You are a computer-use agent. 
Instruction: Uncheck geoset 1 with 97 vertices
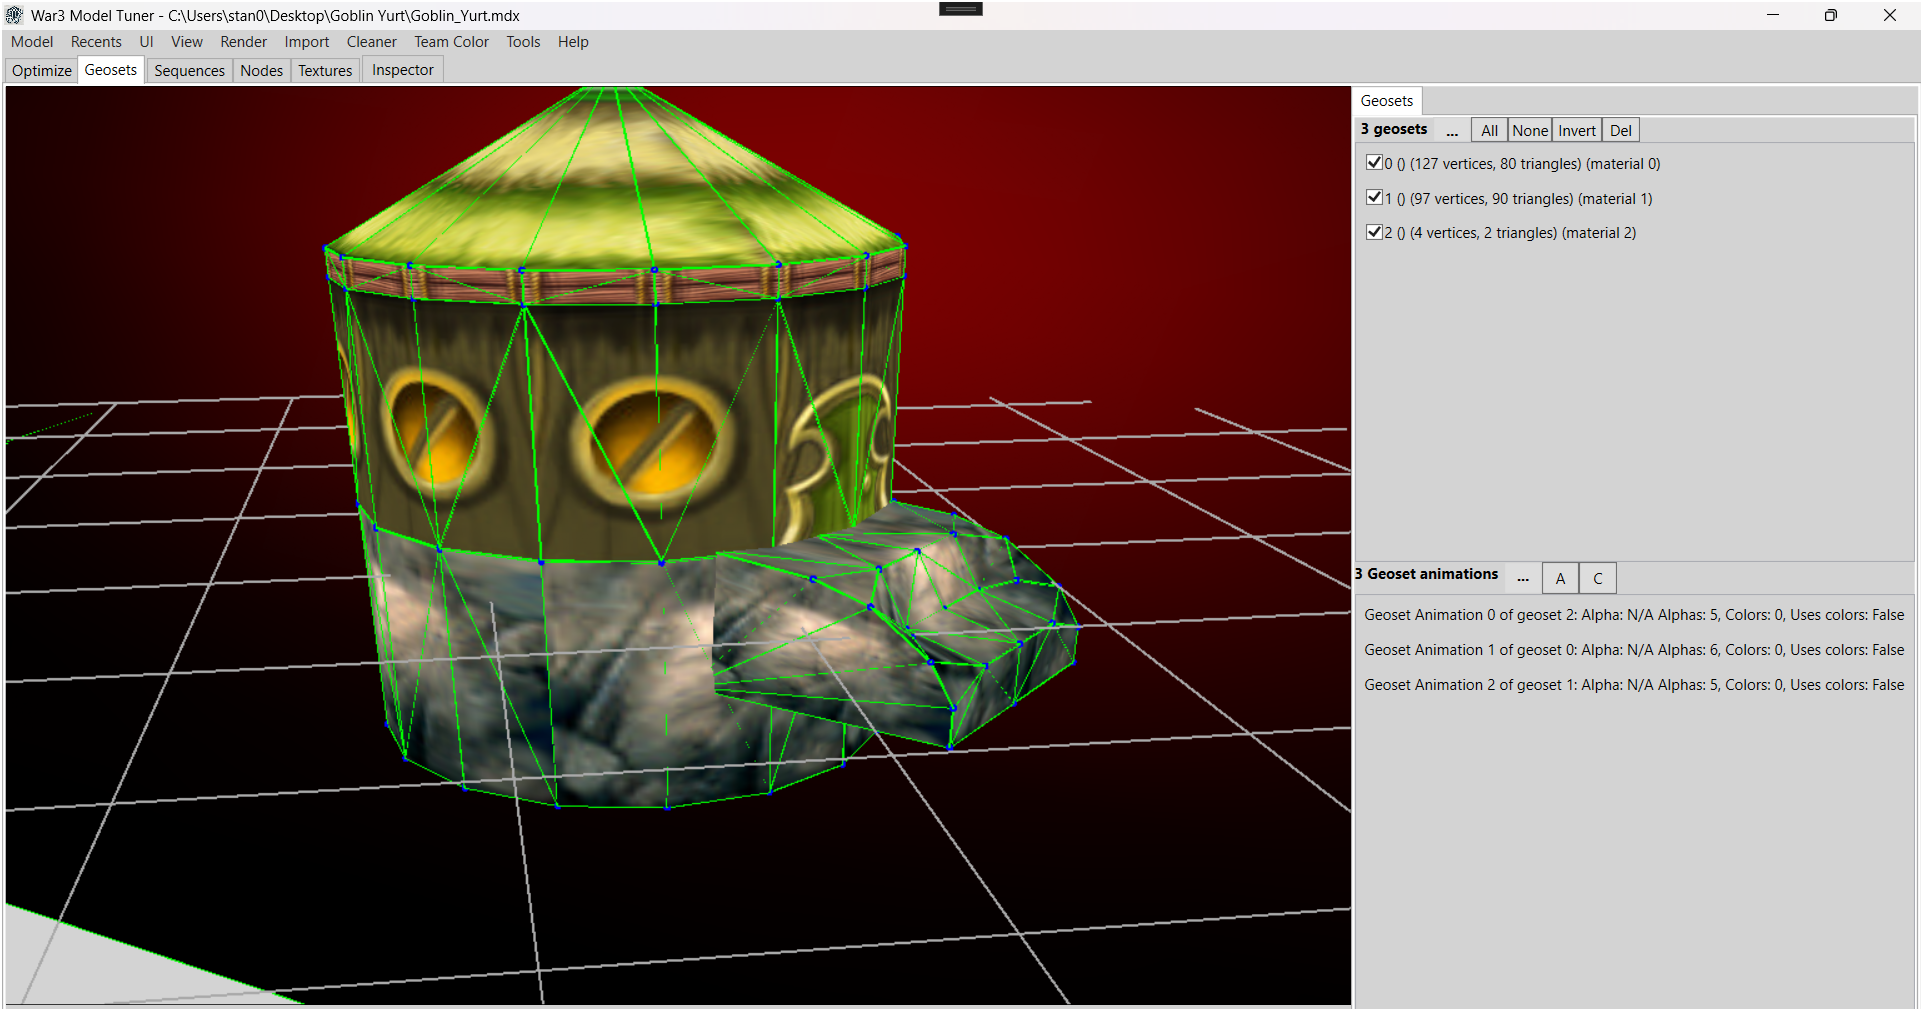(1375, 198)
